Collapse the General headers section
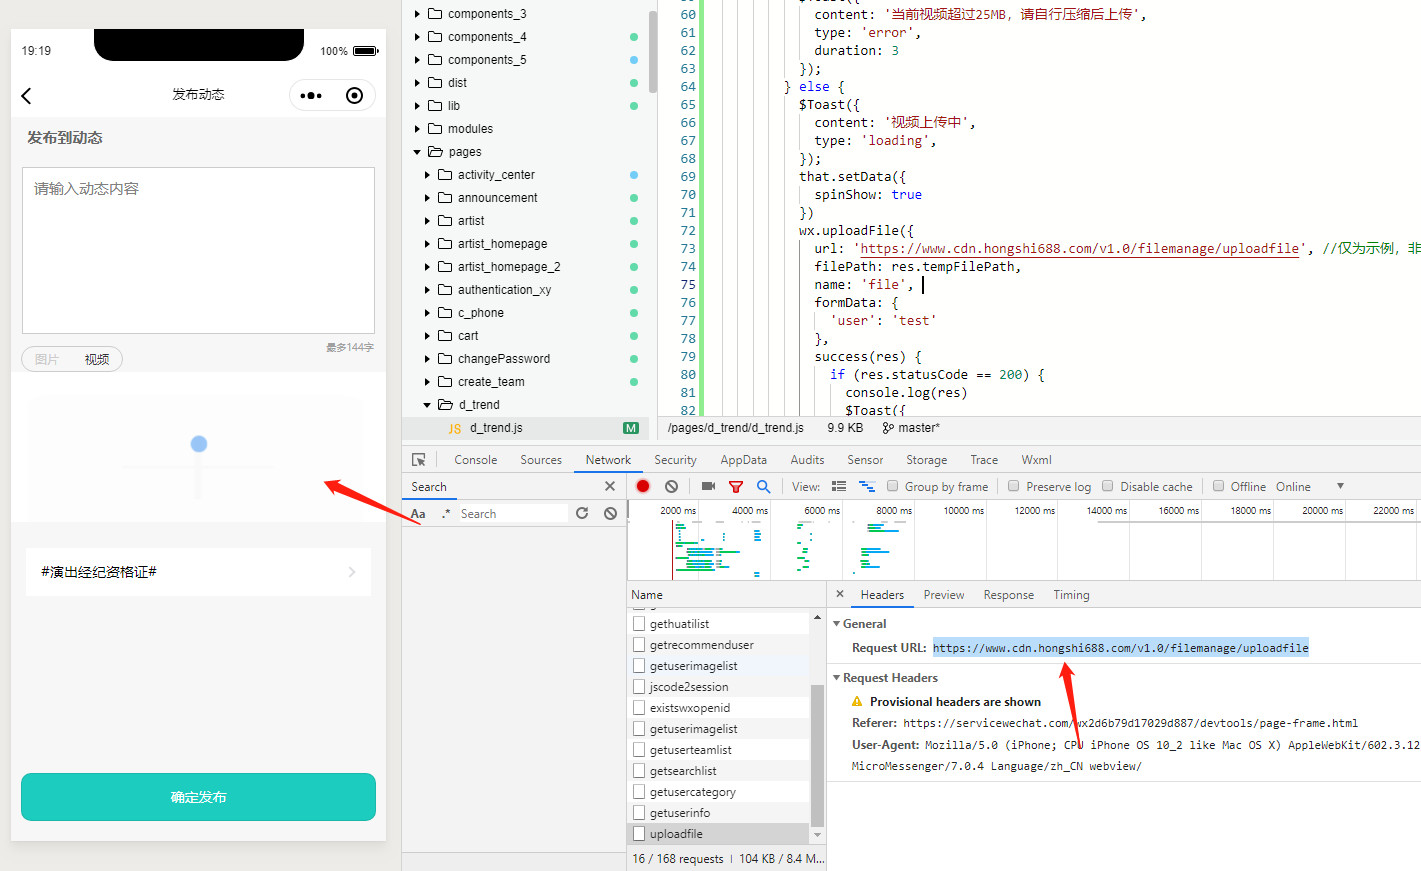Image resolution: width=1421 pixels, height=871 pixels. click(x=837, y=623)
